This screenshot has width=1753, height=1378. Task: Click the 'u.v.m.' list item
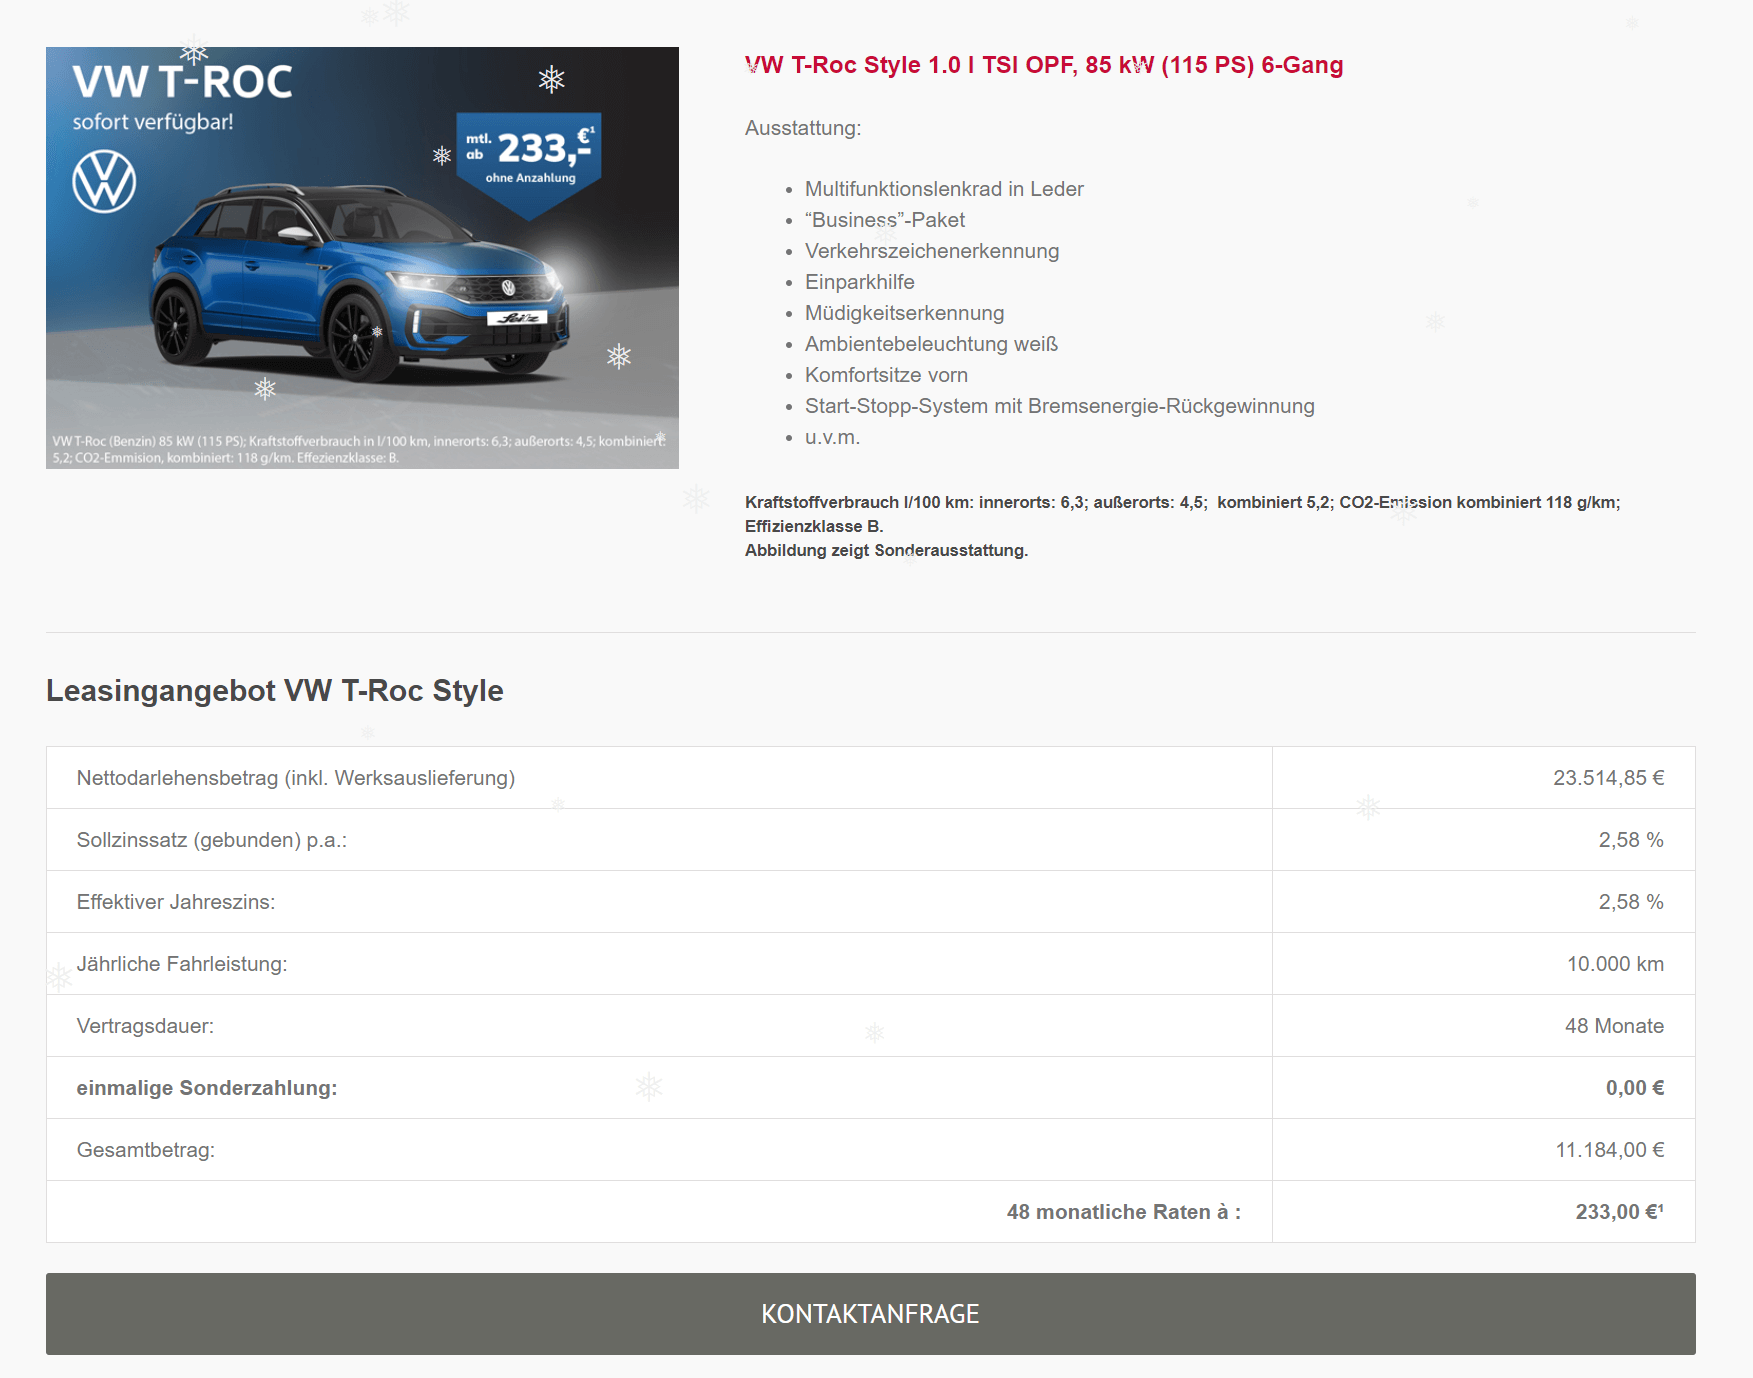(832, 437)
